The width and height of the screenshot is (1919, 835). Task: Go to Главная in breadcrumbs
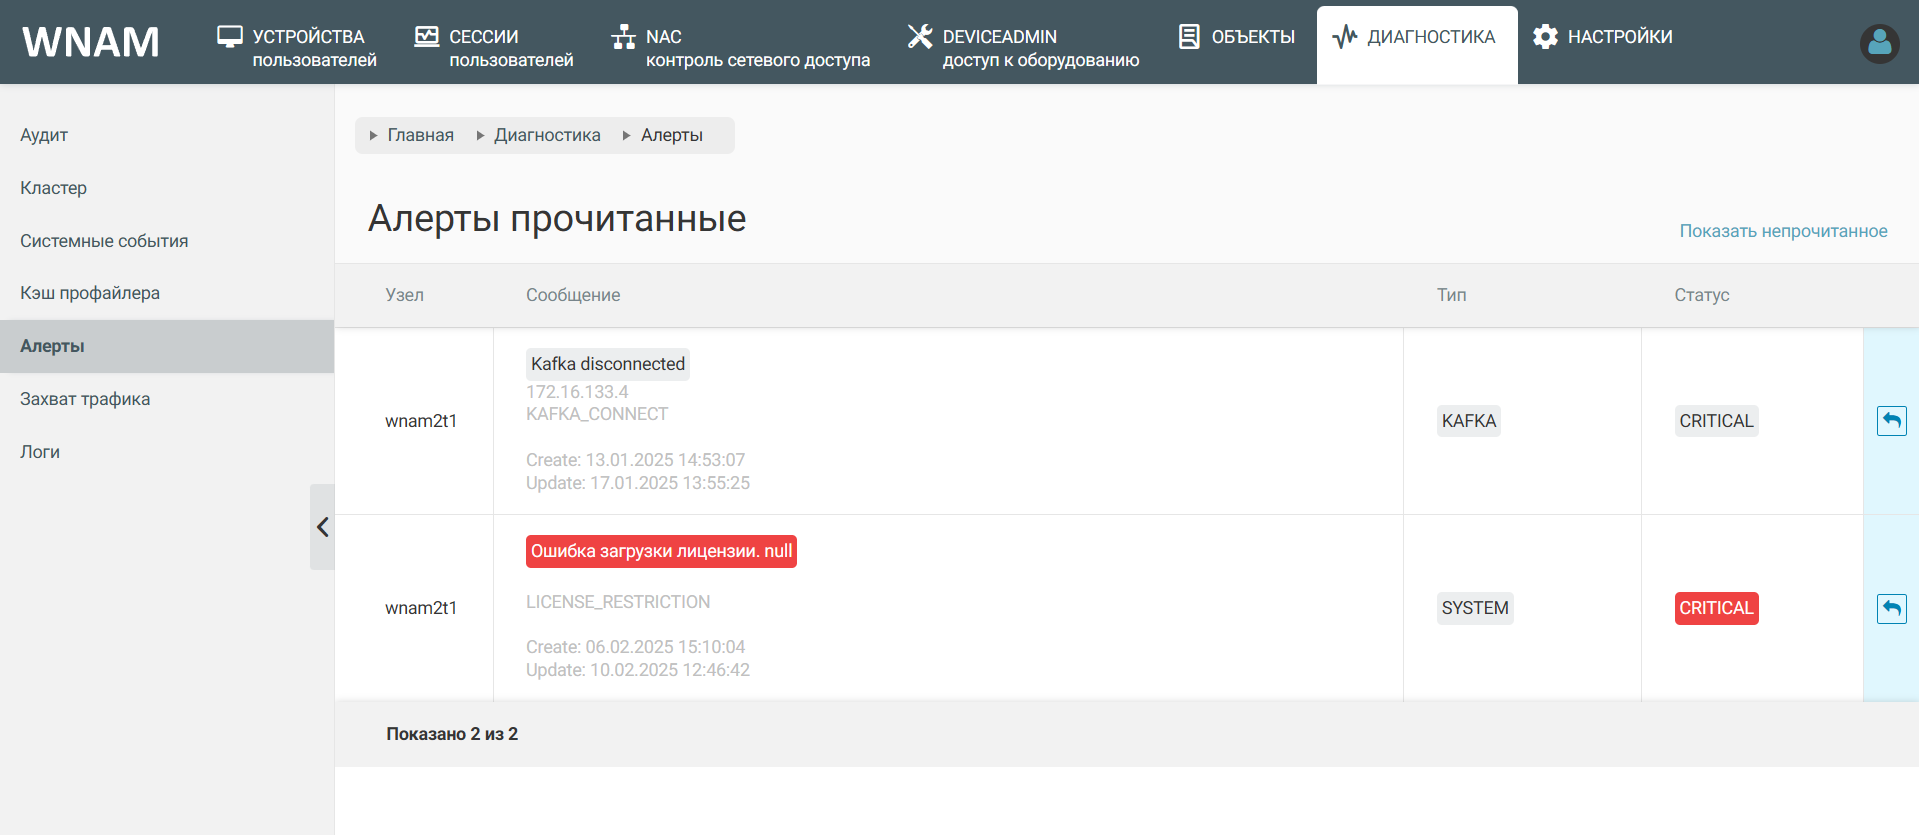420,135
